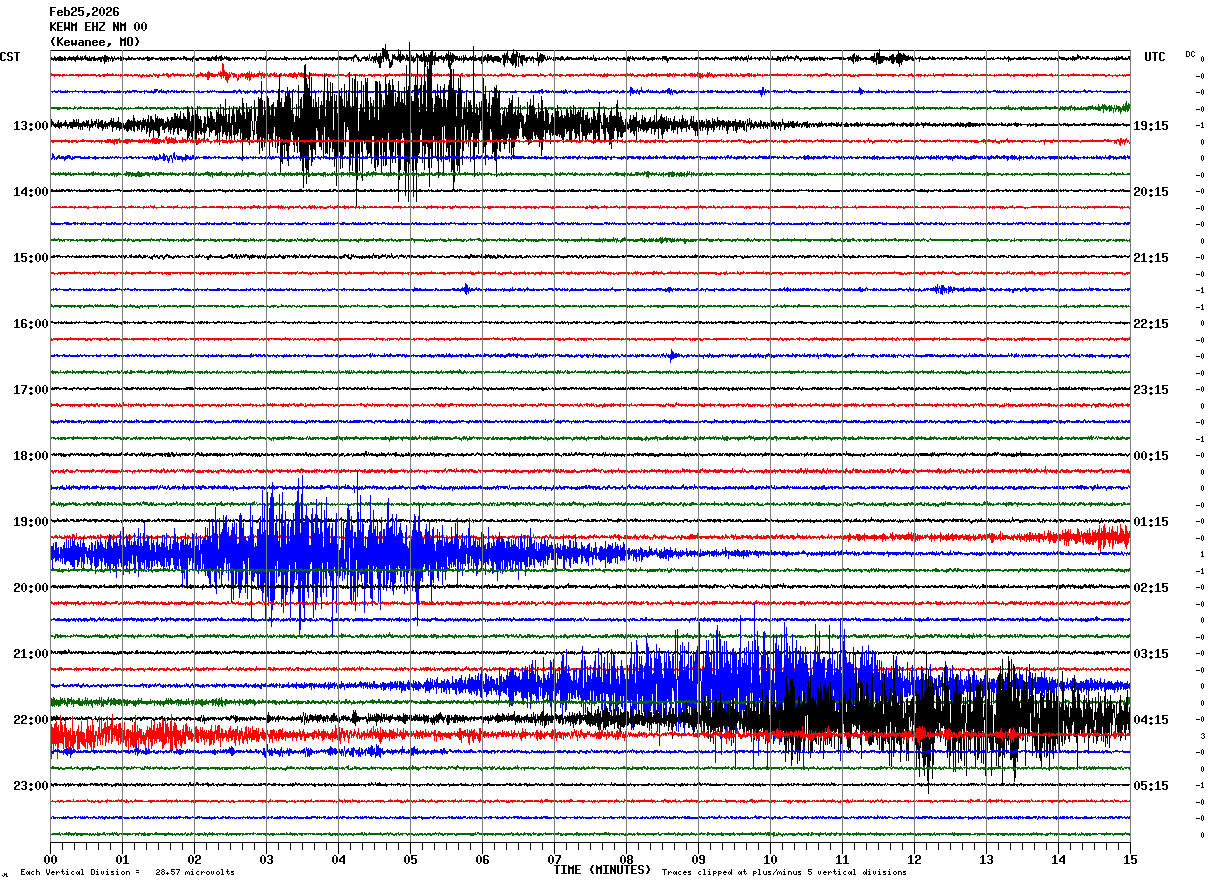Select the 20:00 CST time label
This screenshot has width=1210, height=886.
point(31,588)
